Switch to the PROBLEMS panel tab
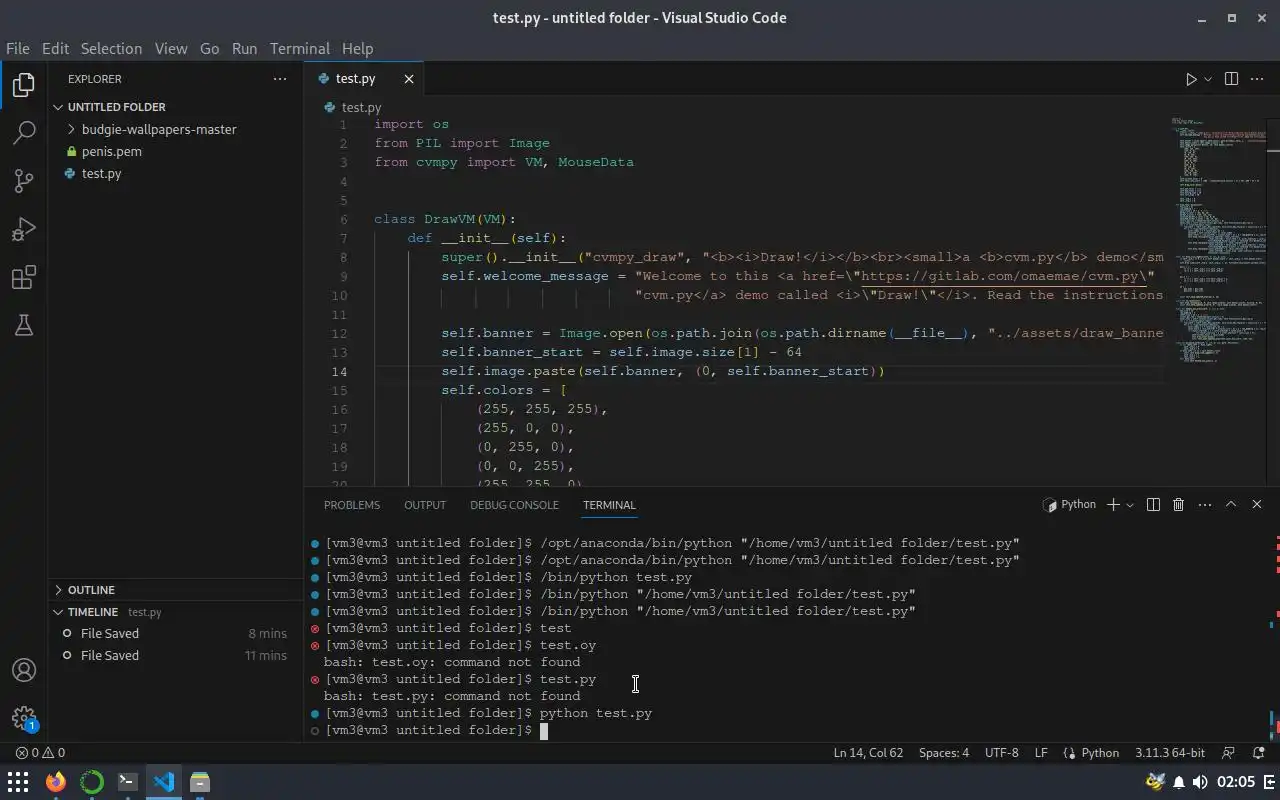This screenshot has width=1280, height=800. (x=352, y=505)
